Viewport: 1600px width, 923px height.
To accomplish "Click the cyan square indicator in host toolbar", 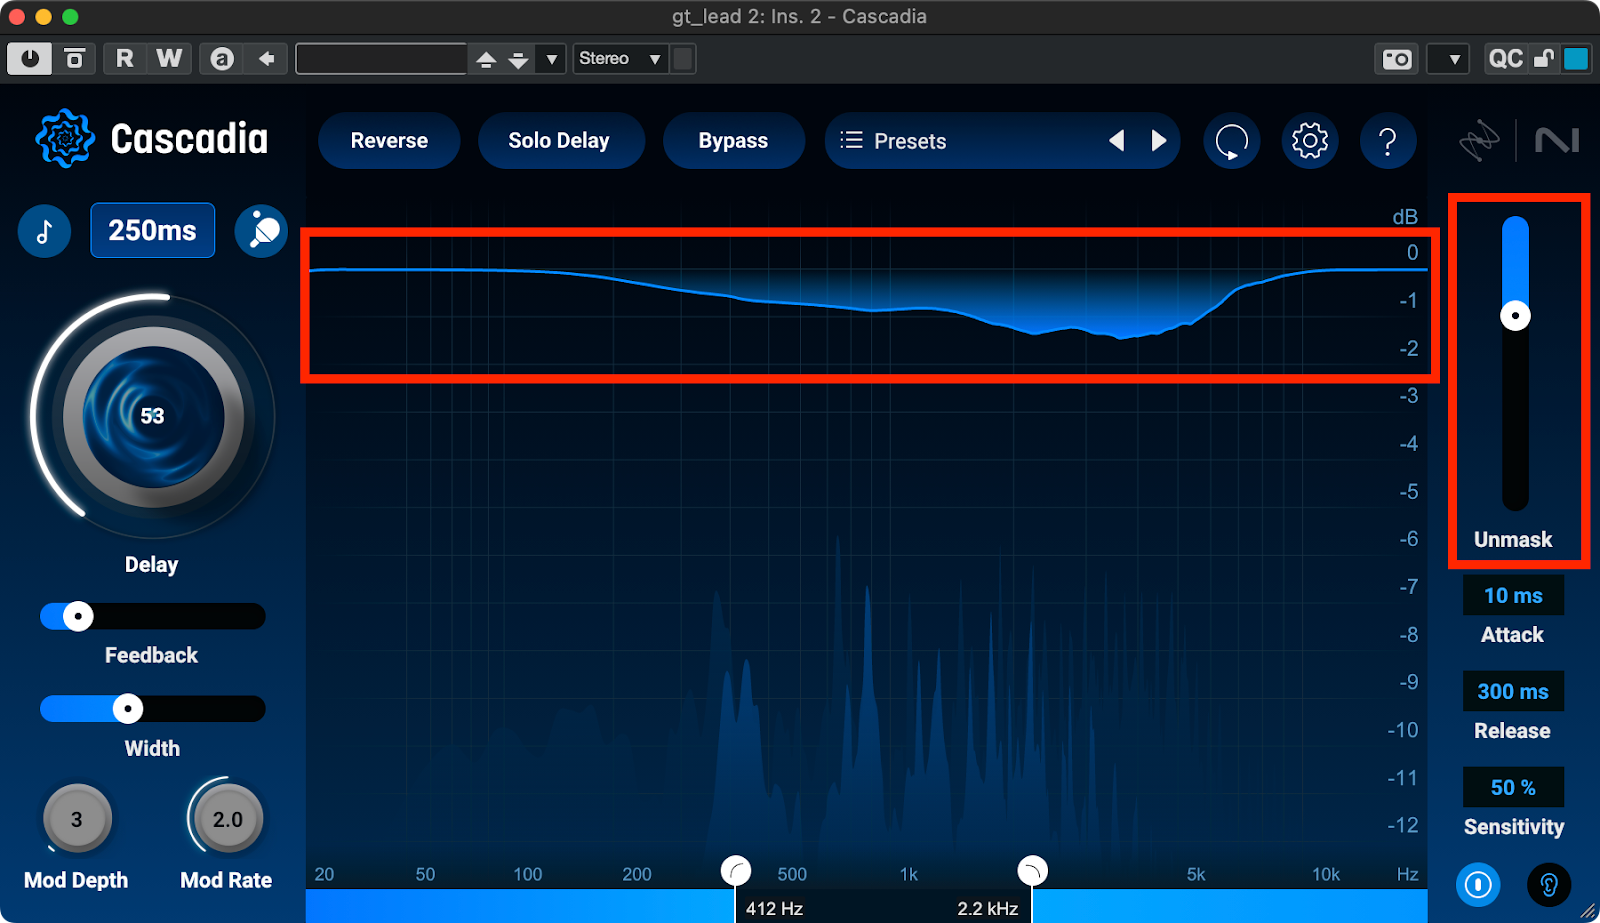I will coord(1576,59).
